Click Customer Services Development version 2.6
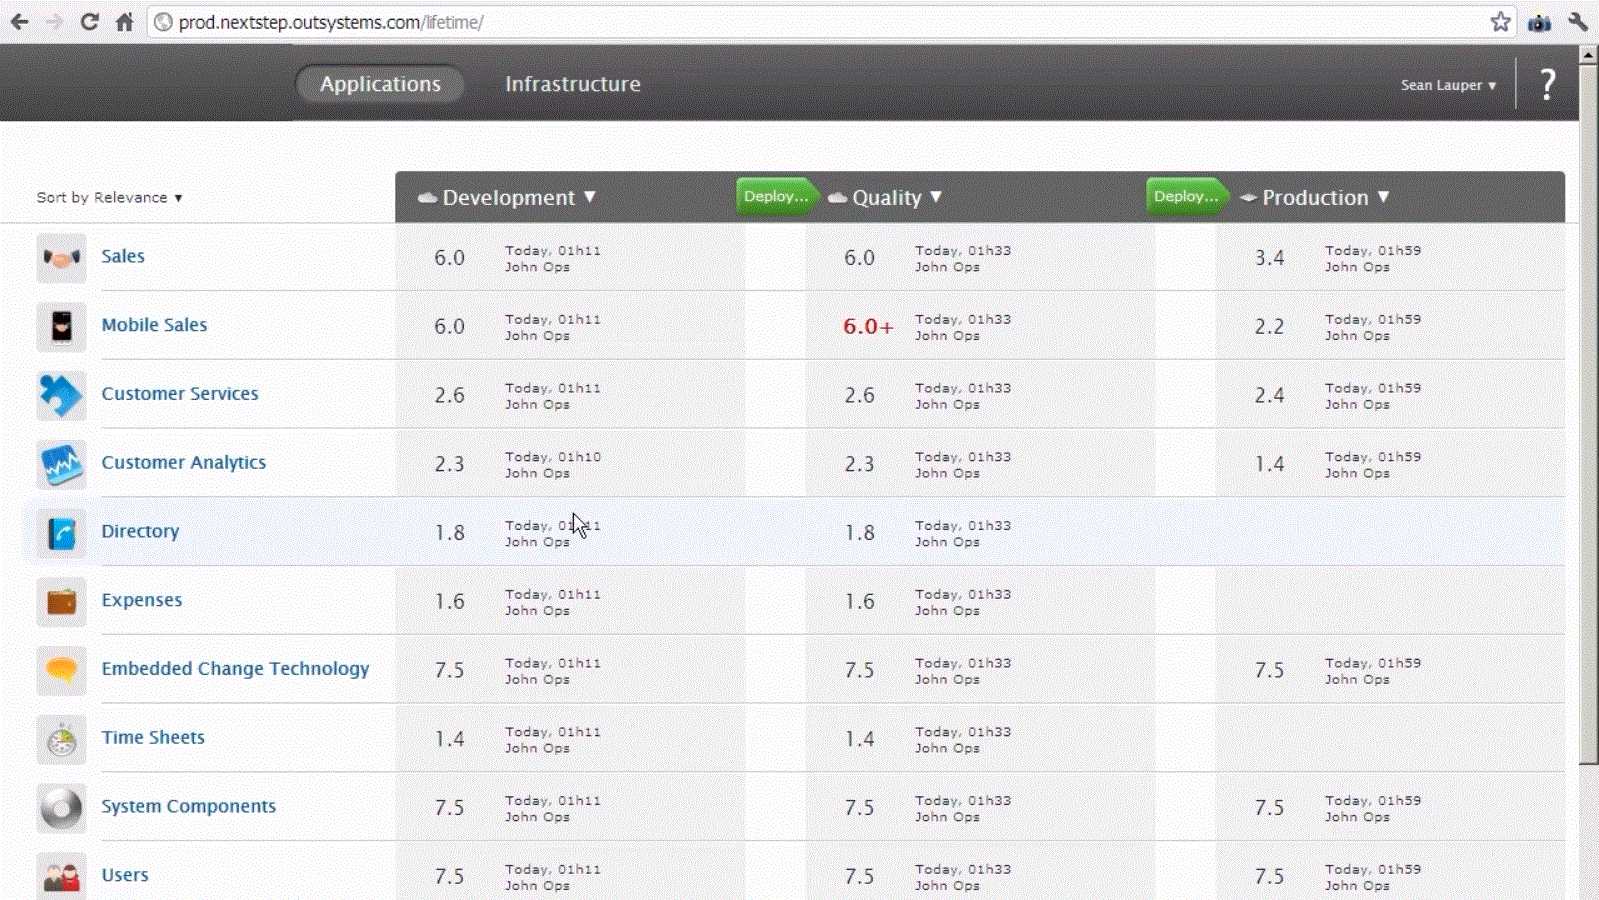Viewport: 1599px width, 900px height. click(x=450, y=396)
